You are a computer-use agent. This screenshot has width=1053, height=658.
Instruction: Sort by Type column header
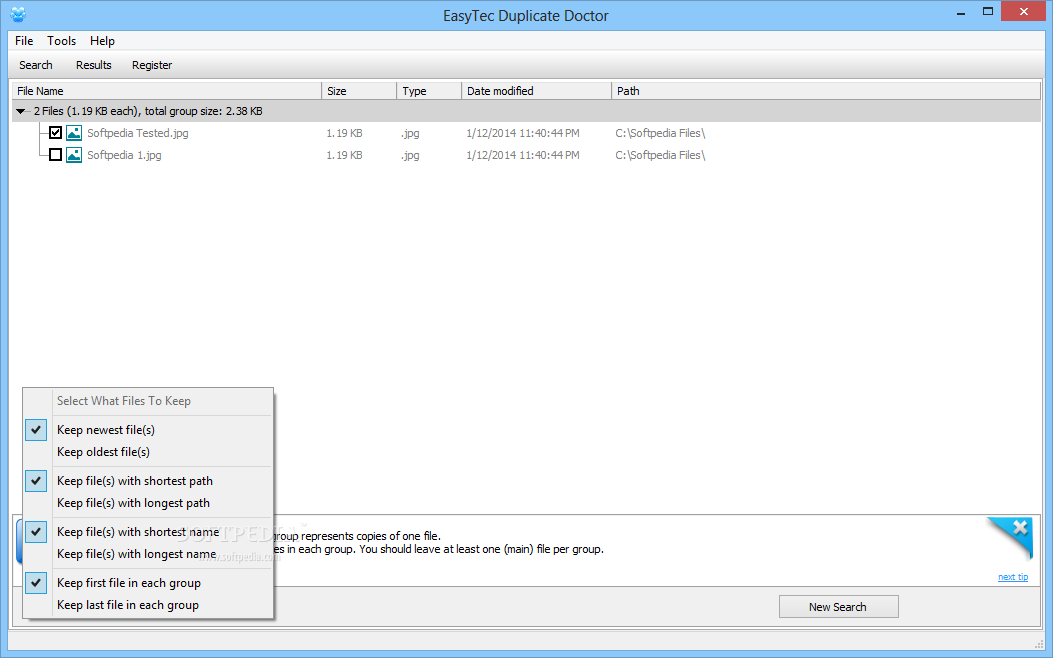pyautogui.click(x=429, y=91)
